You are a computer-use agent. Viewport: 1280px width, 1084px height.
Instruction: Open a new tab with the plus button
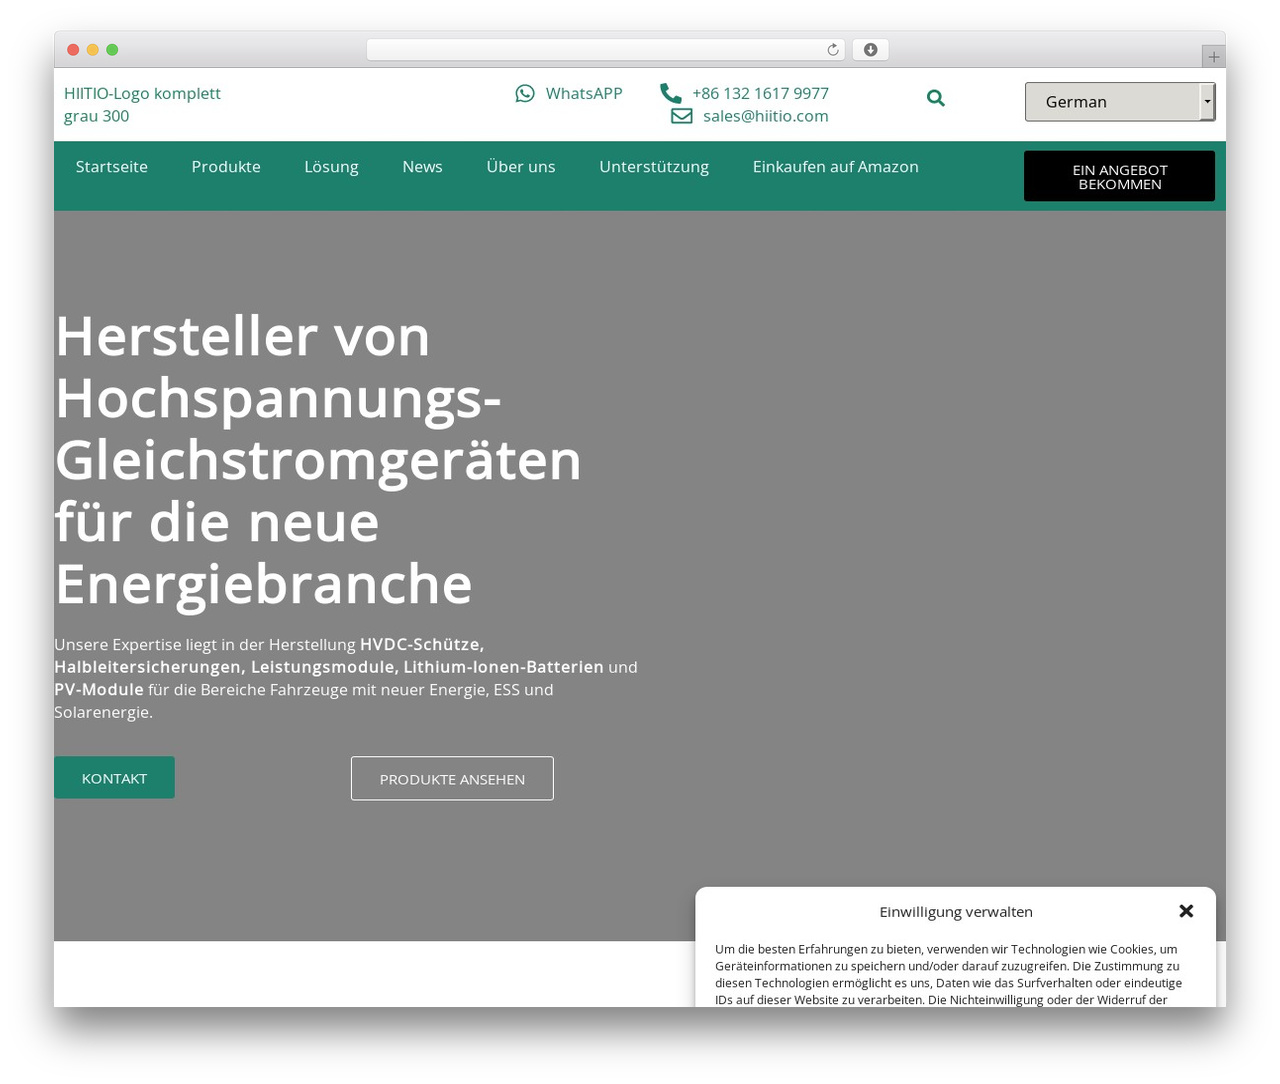click(1213, 57)
